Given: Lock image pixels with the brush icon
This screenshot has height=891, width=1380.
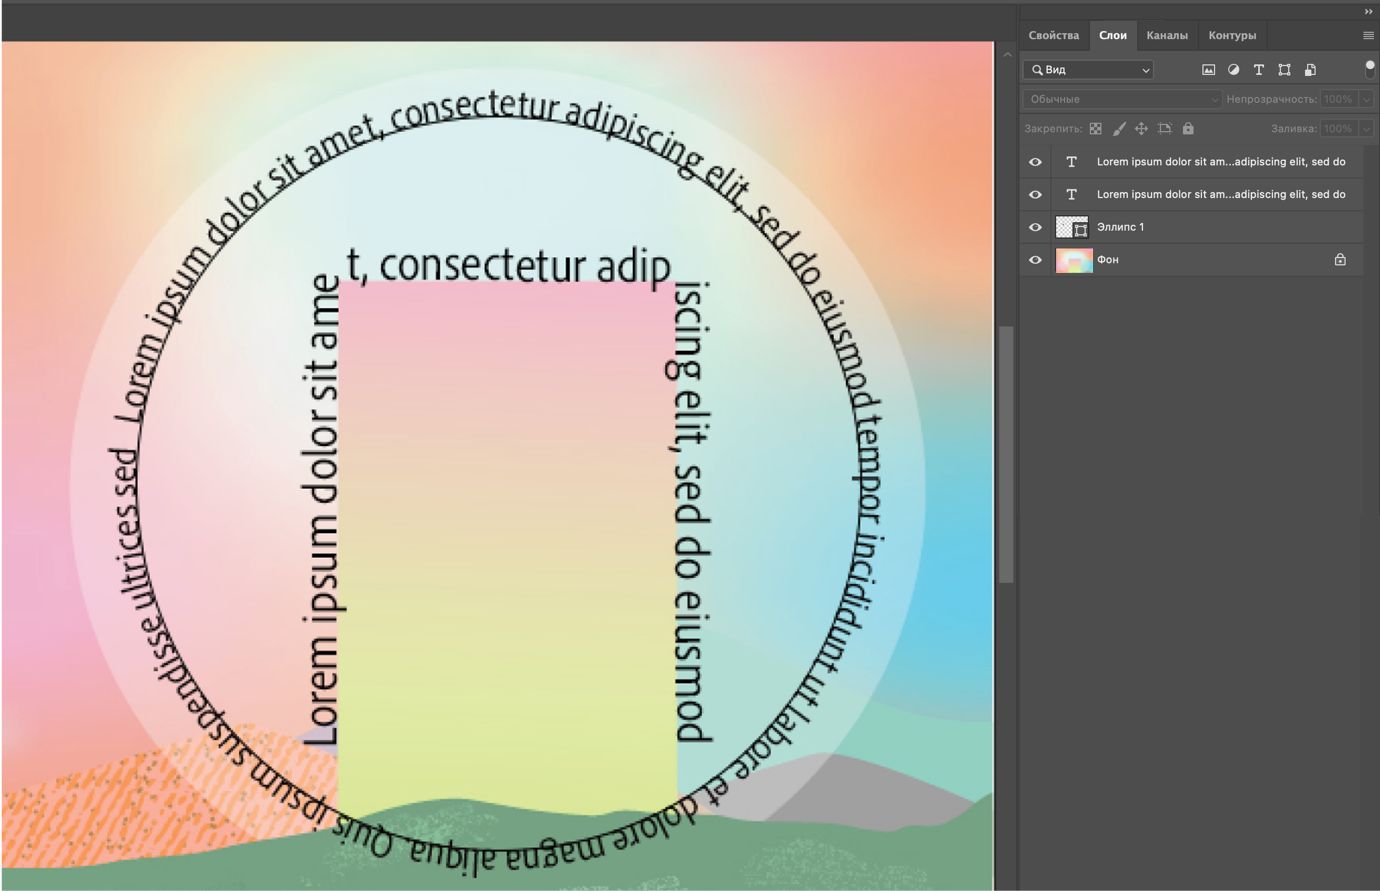Looking at the screenshot, I should click(x=1118, y=129).
